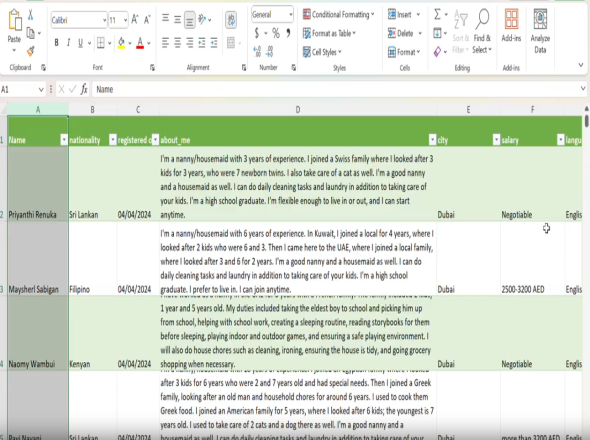Align text right
590x440 pixels.
coord(190,43)
